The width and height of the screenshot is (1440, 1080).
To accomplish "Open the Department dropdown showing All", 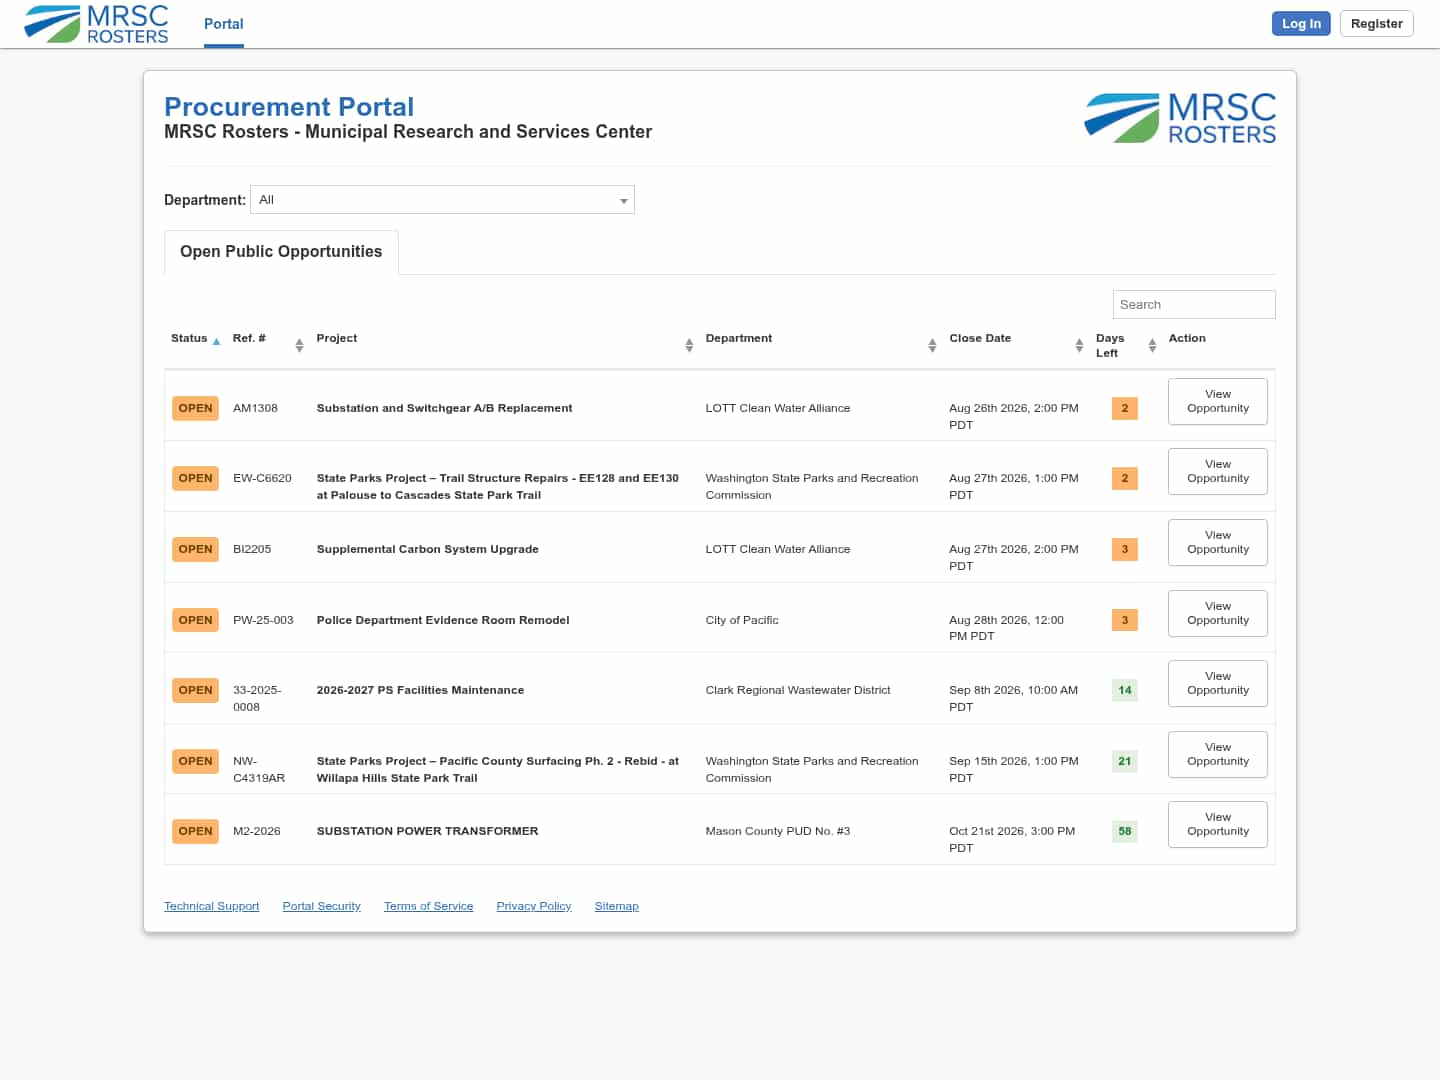I will (x=442, y=200).
